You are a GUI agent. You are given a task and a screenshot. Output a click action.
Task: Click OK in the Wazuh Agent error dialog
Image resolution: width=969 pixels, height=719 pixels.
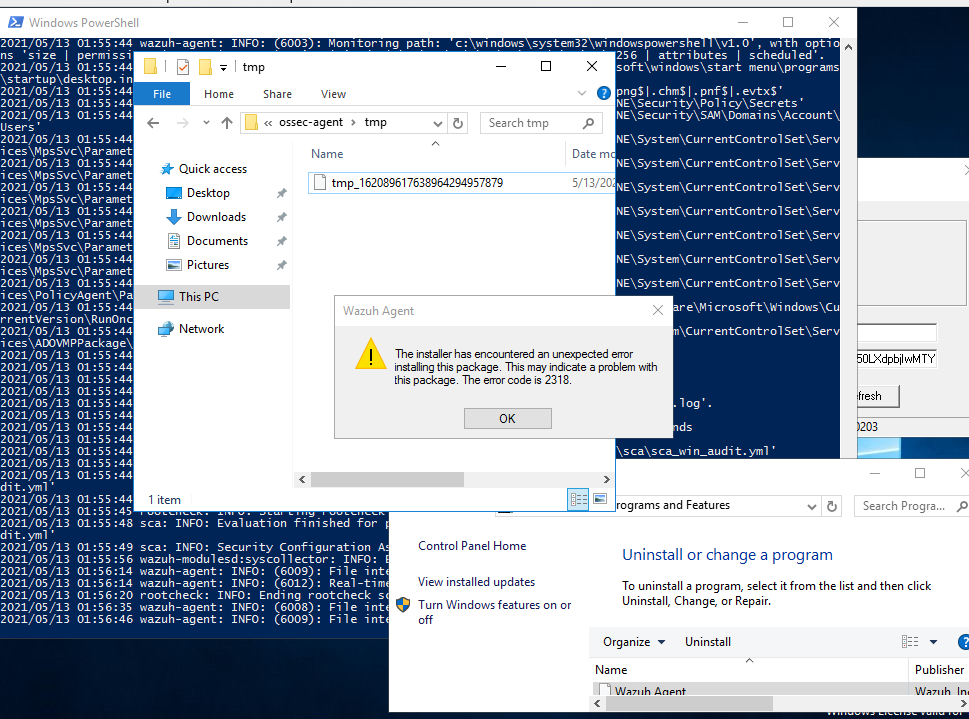(x=507, y=419)
